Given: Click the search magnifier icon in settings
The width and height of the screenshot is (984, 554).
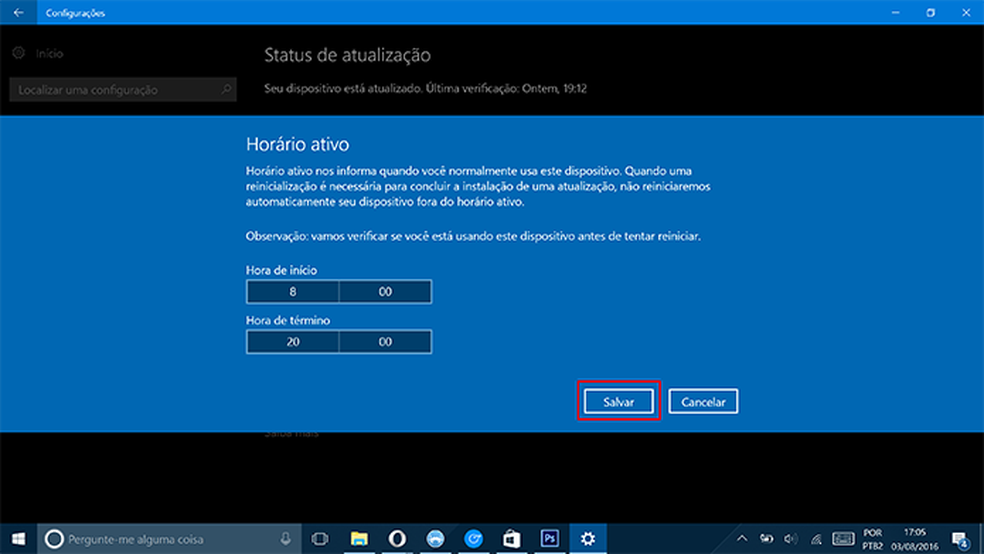Looking at the screenshot, I should (226, 90).
